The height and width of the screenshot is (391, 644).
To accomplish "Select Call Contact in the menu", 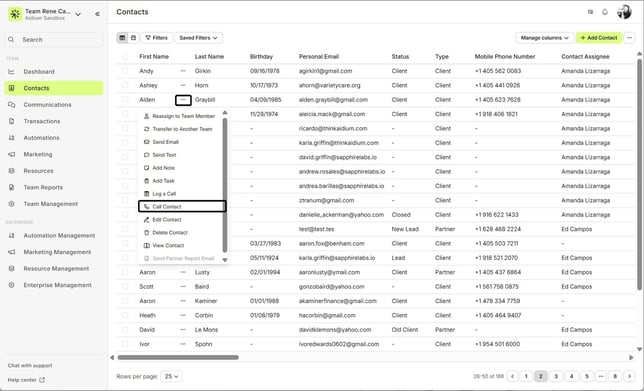I will click(182, 207).
